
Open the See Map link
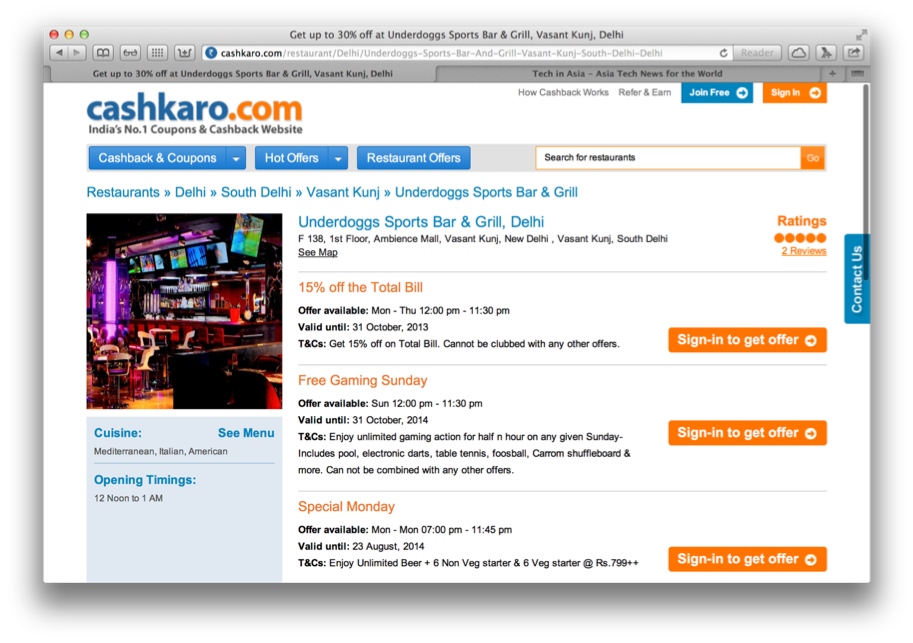click(317, 252)
